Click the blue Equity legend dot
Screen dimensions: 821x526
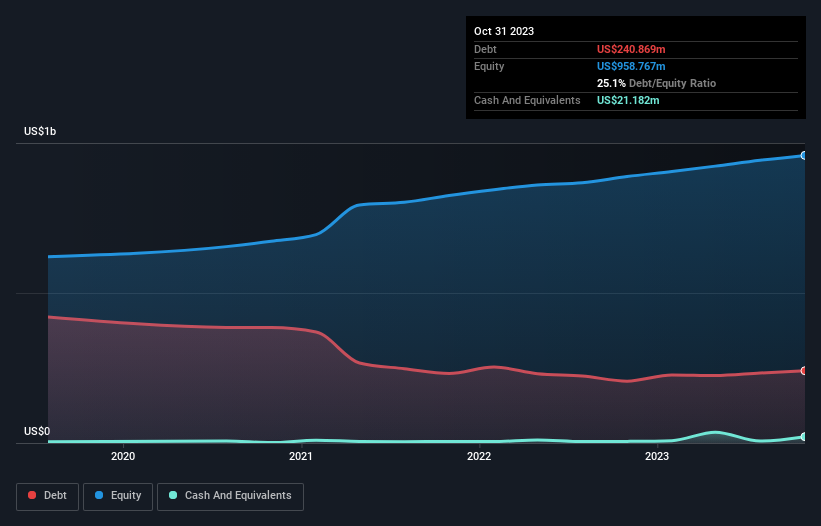[x=99, y=495]
